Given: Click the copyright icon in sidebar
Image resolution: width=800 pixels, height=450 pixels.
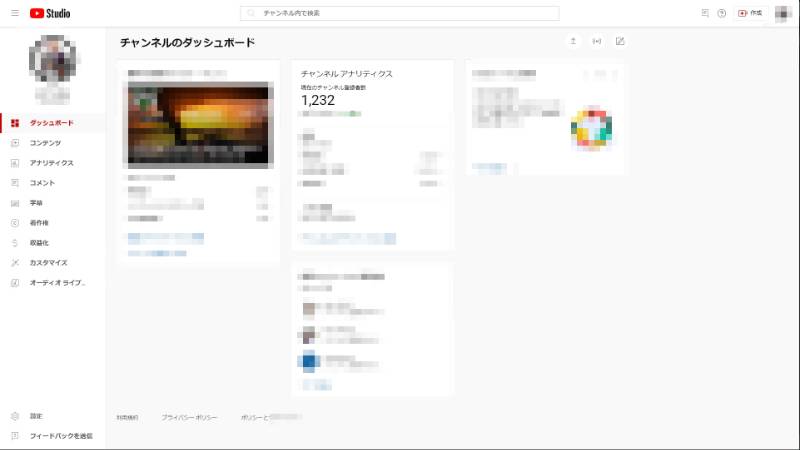Looking at the screenshot, I should [15, 223].
